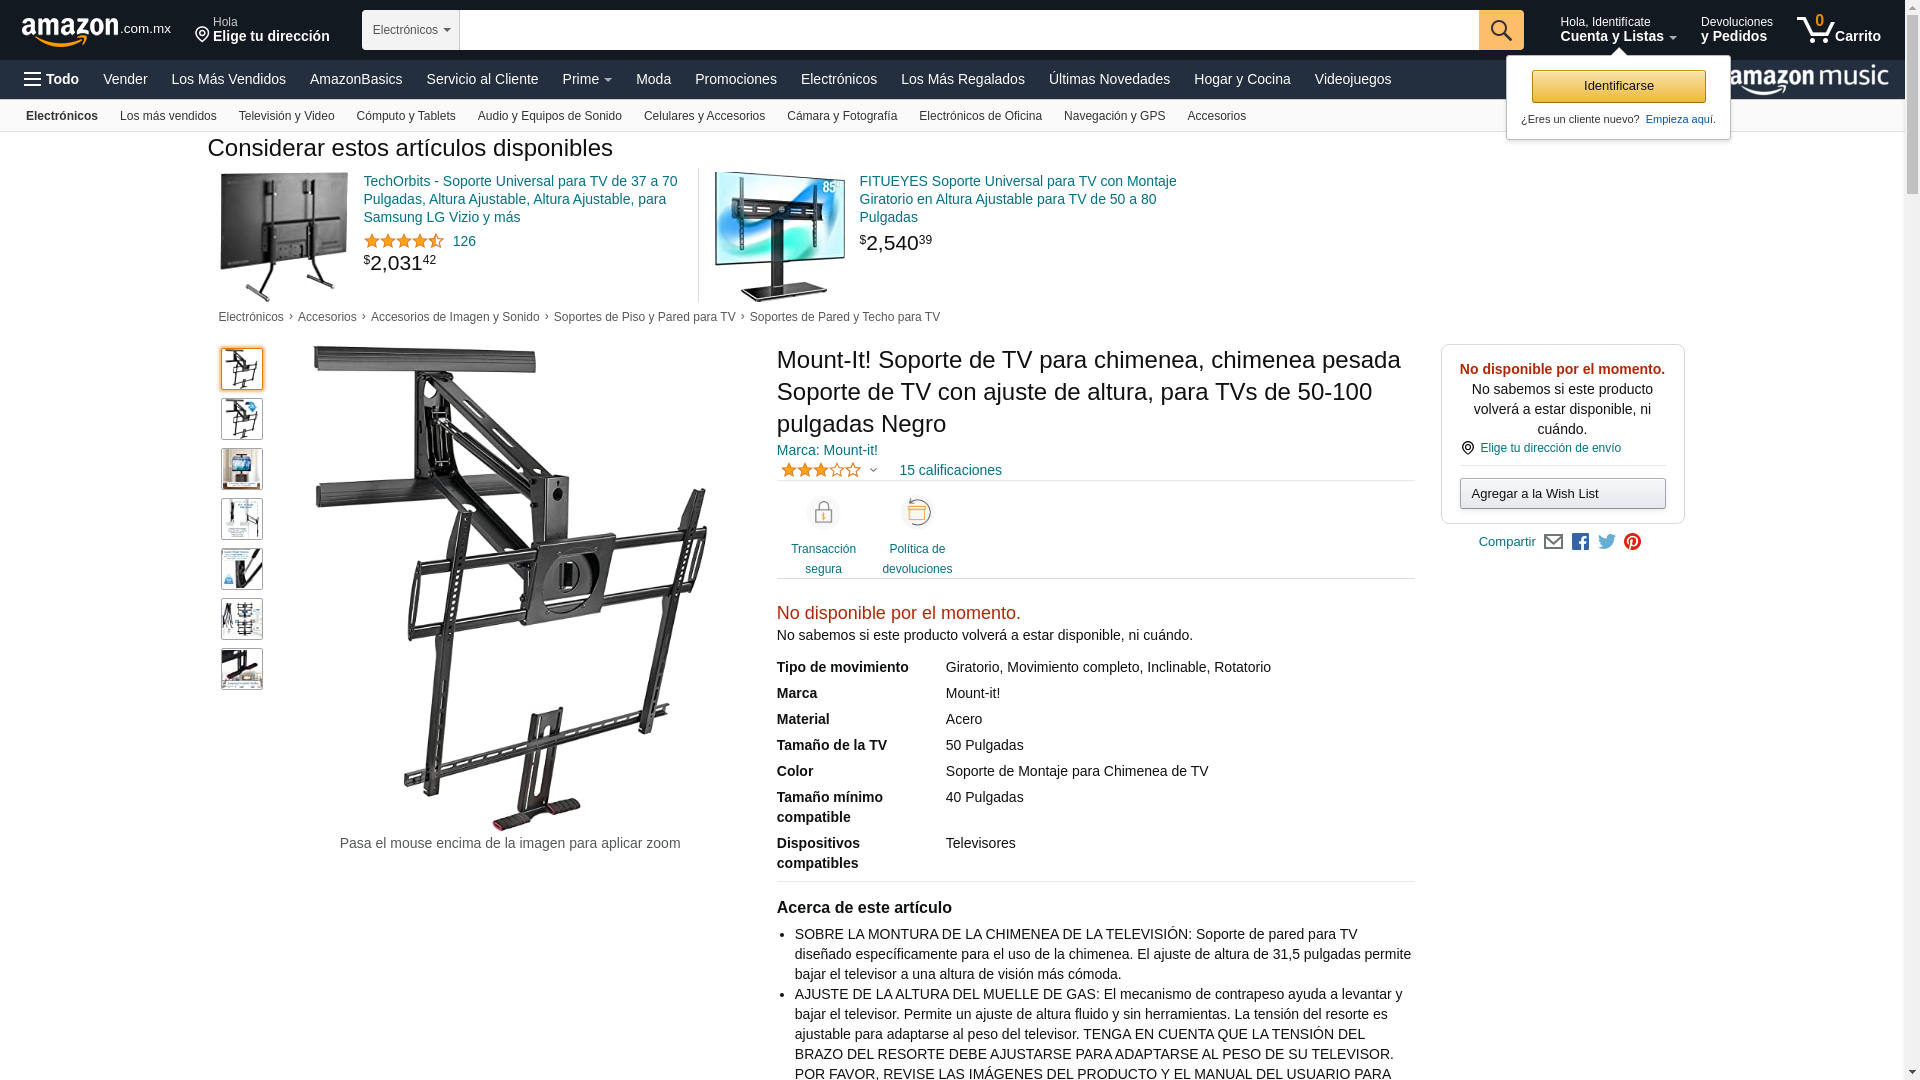Viewport: 1920px width, 1080px height.
Task: Open Cuenta y Listas account menu
Action: [1618, 30]
